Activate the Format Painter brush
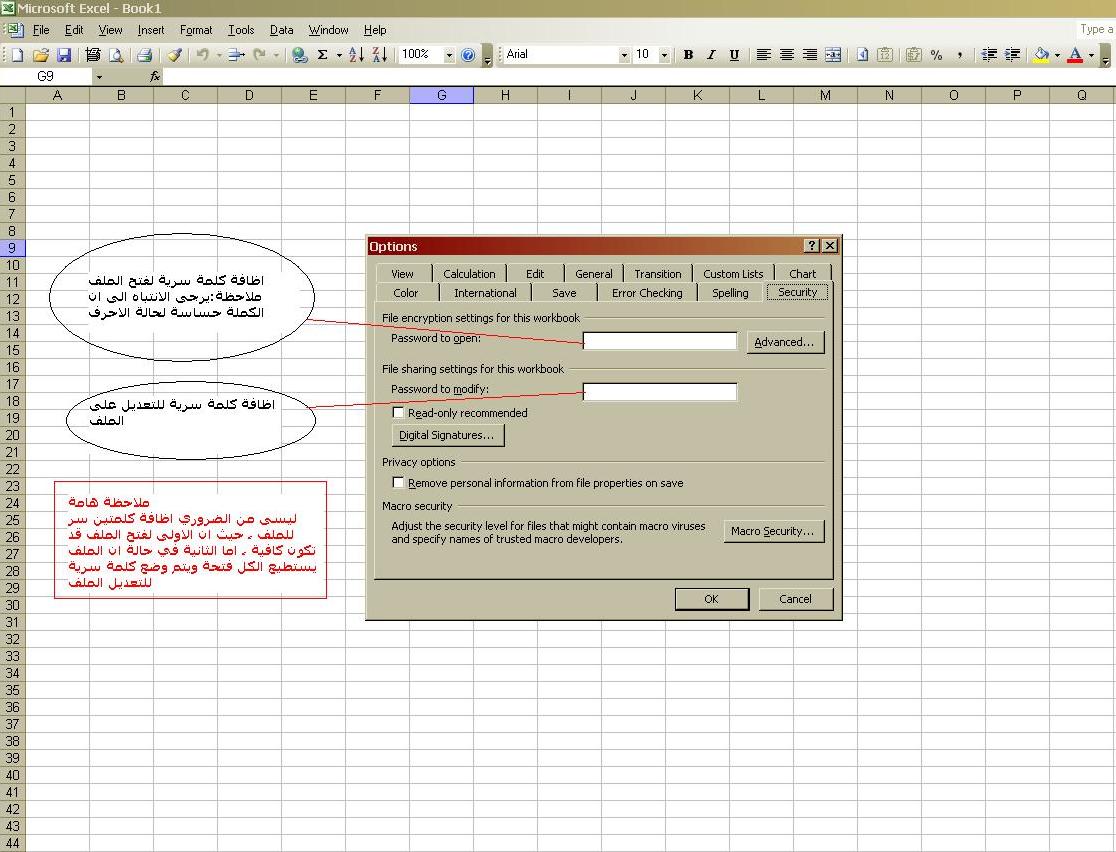 tap(174, 55)
